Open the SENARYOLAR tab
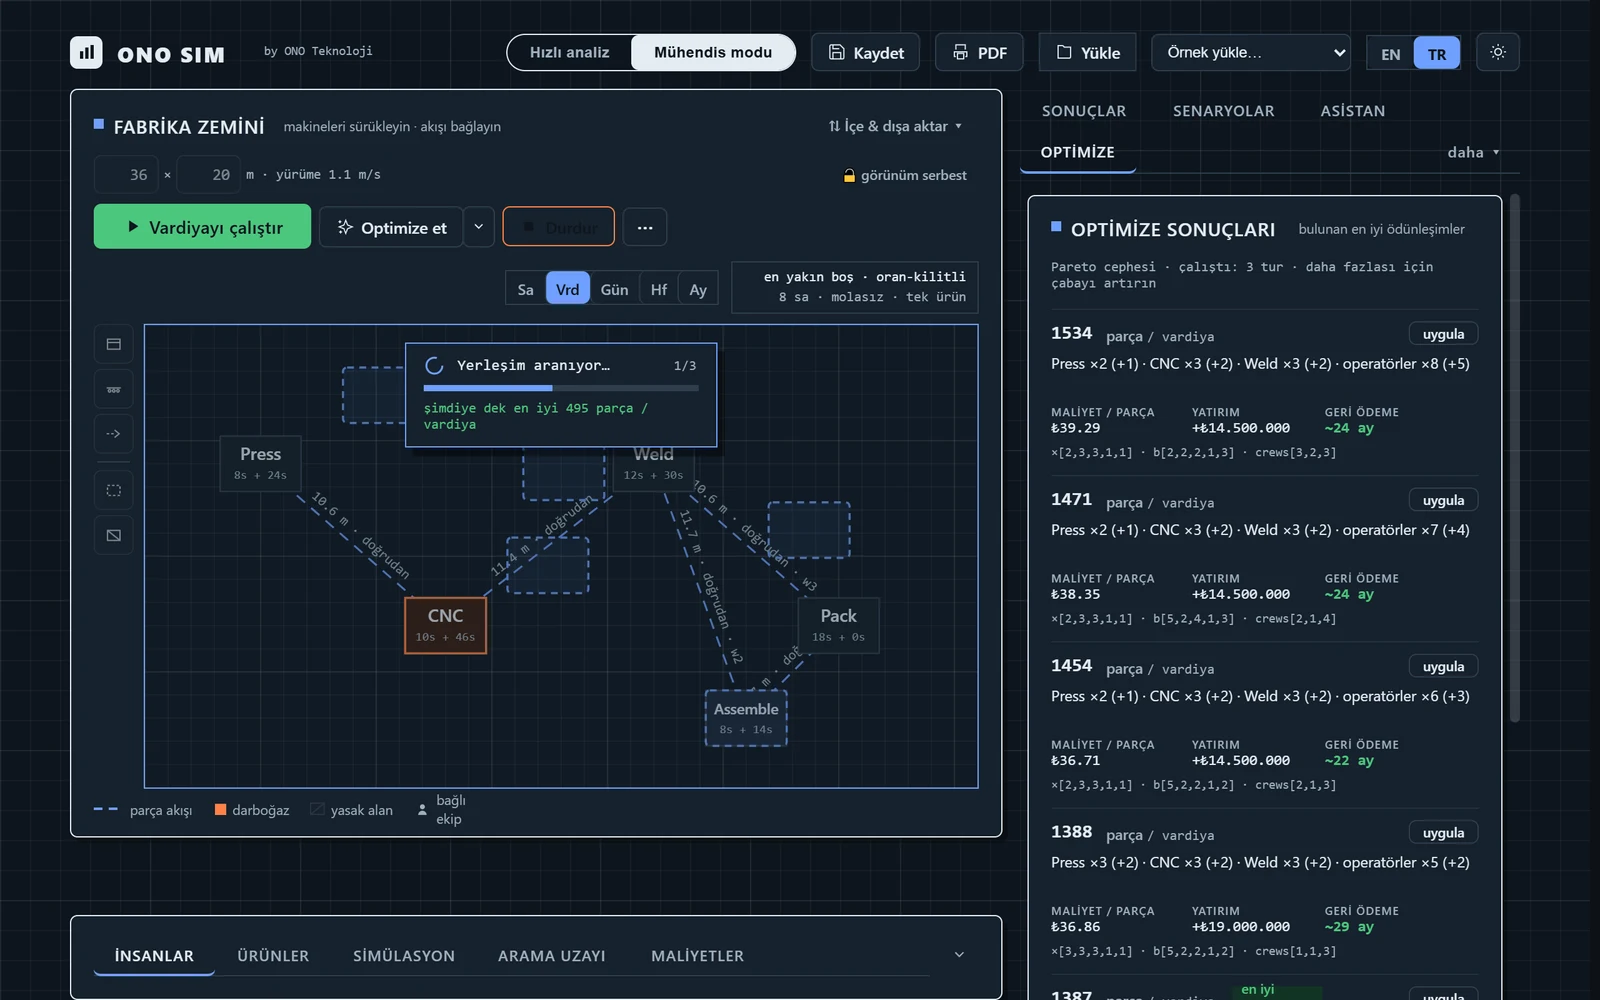The image size is (1600, 1000). [1223, 111]
